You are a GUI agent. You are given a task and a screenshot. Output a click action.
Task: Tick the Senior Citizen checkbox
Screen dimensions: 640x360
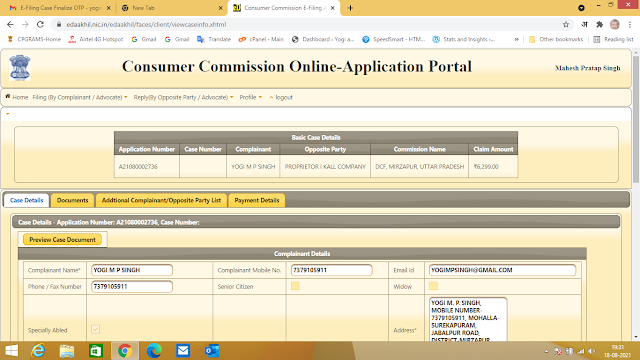point(295,286)
